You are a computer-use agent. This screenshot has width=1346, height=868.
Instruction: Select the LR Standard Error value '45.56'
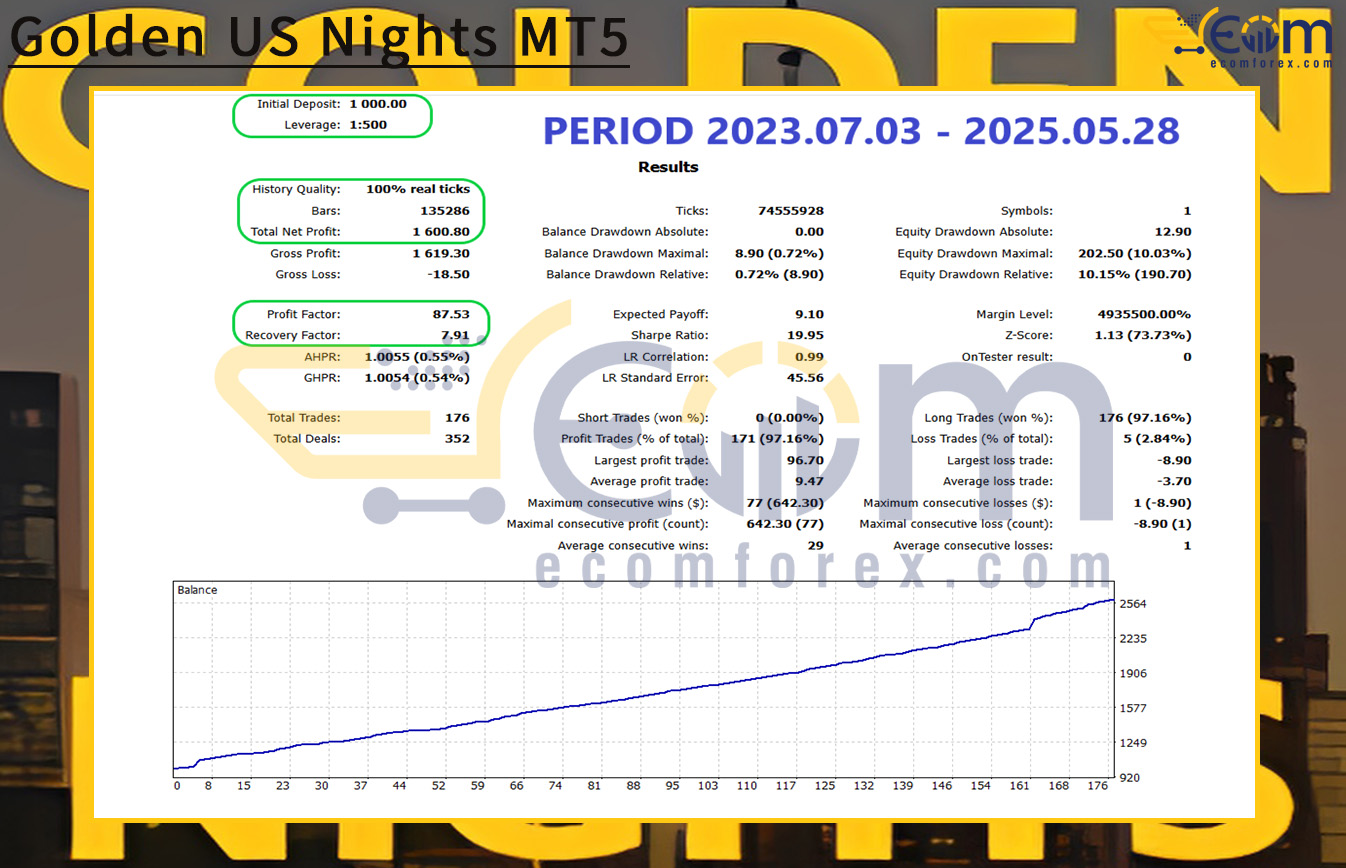coord(806,378)
